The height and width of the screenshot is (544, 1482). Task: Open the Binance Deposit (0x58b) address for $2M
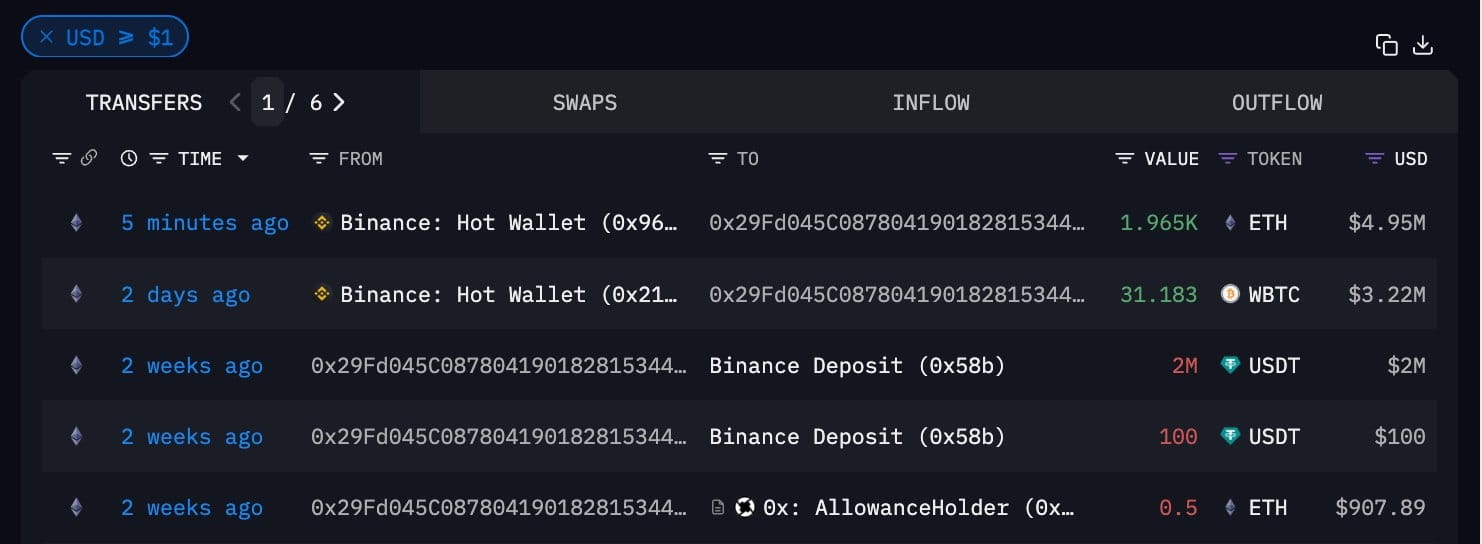point(857,366)
